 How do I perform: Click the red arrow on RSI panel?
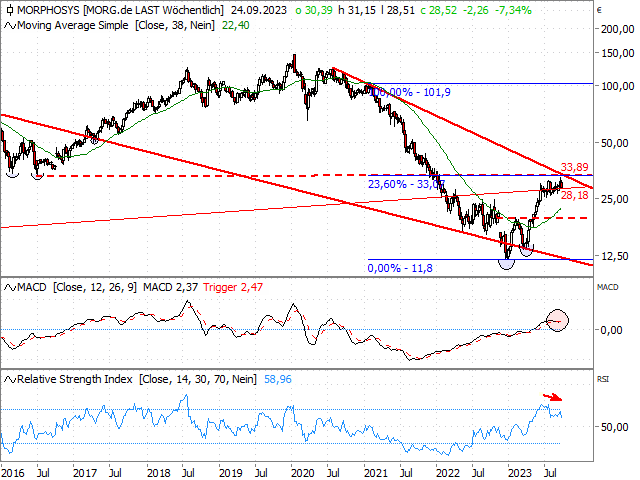click(552, 397)
